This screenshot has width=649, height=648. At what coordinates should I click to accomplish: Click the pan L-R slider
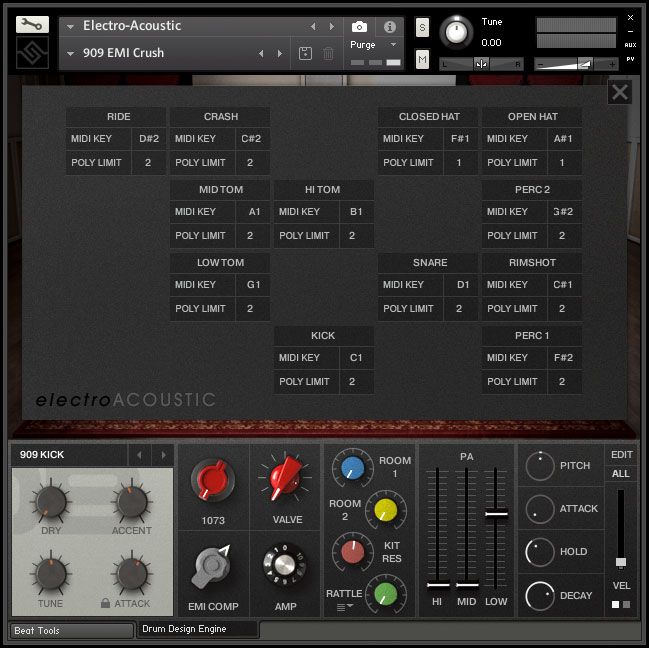pyautogui.click(x=481, y=64)
